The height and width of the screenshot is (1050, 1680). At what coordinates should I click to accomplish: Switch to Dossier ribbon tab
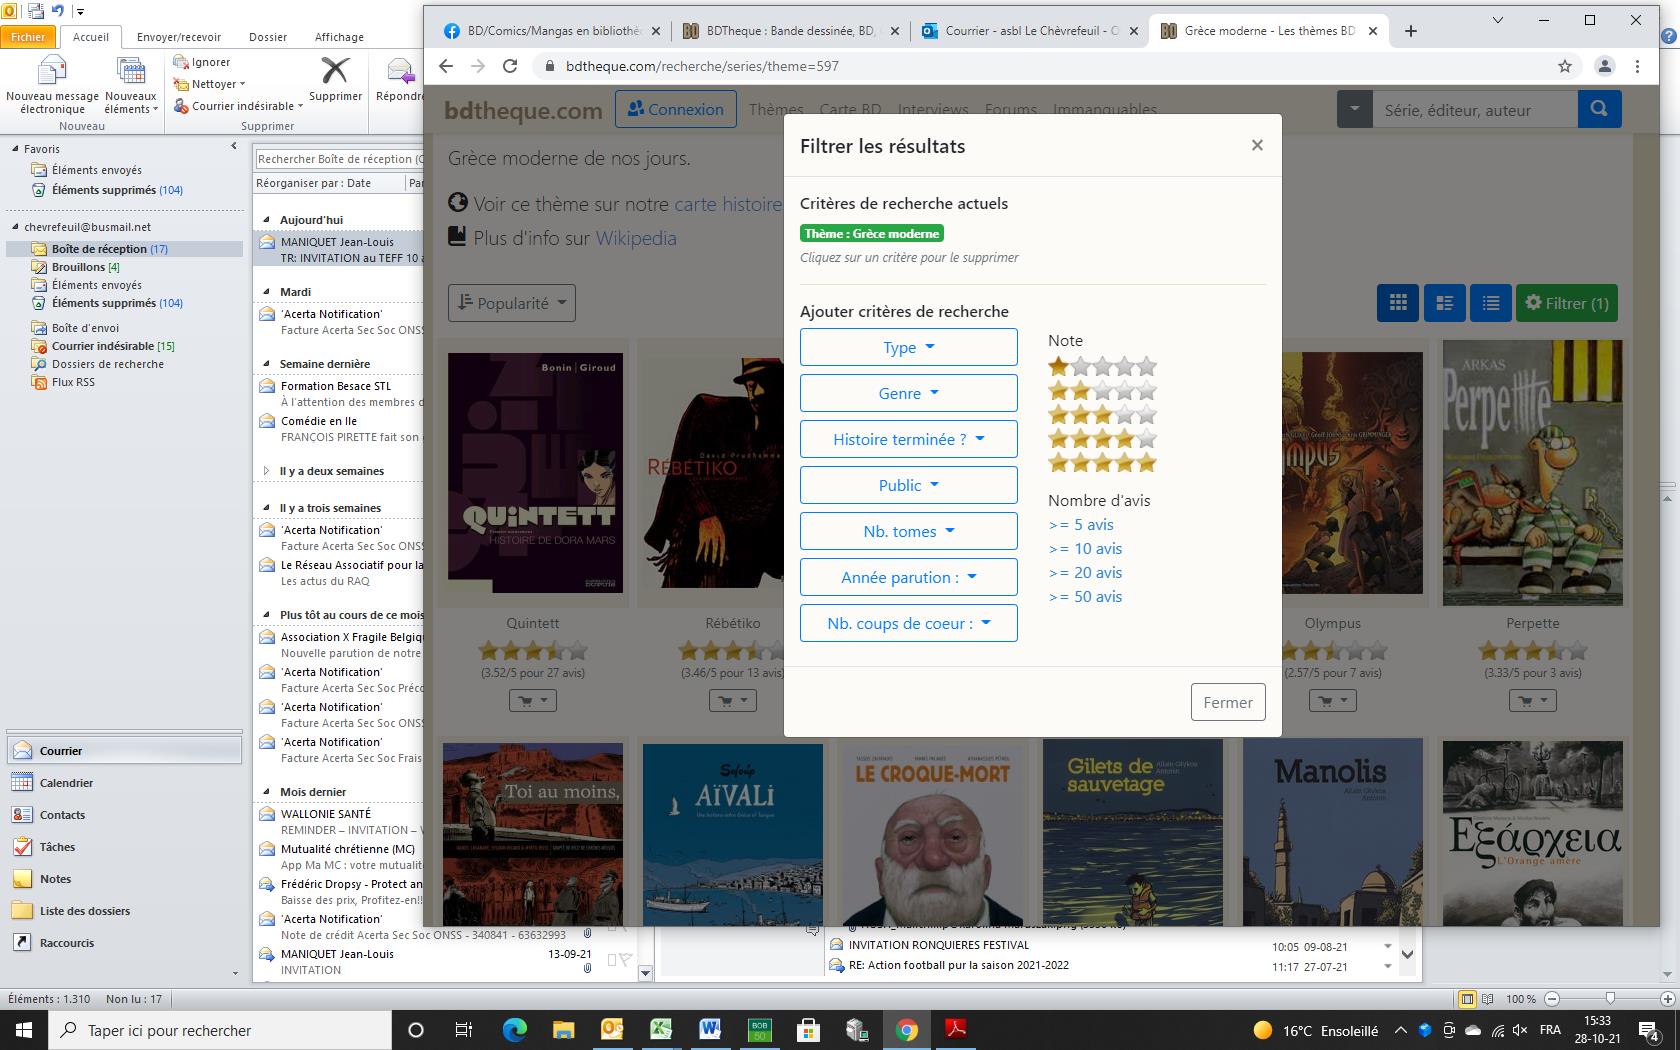point(268,37)
